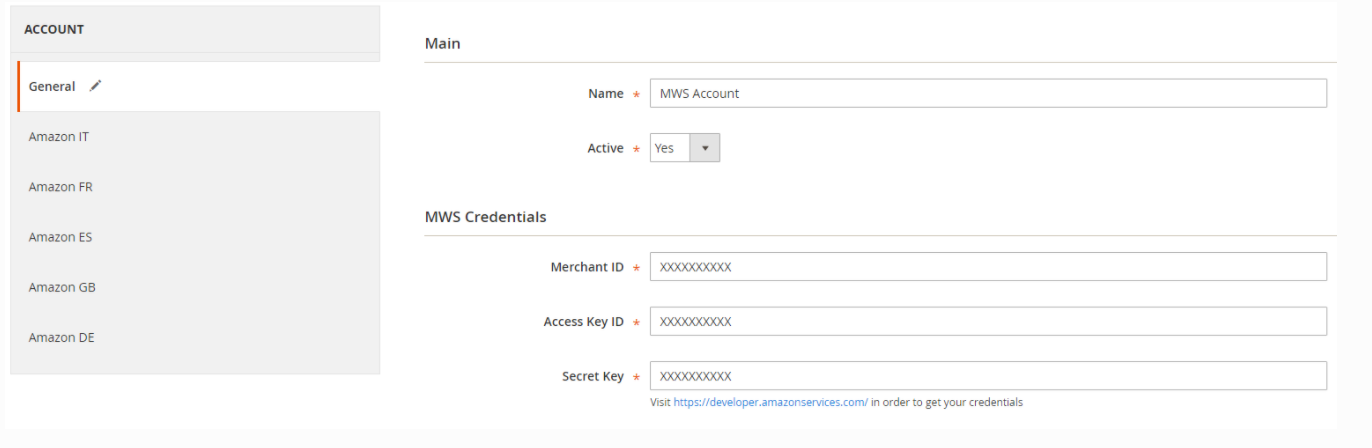Image resolution: width=1372 pixels, height=448 pixels.
Task: Click the pencil edit icon next to General
Action: pyautogui.click(x=95, y=86)
